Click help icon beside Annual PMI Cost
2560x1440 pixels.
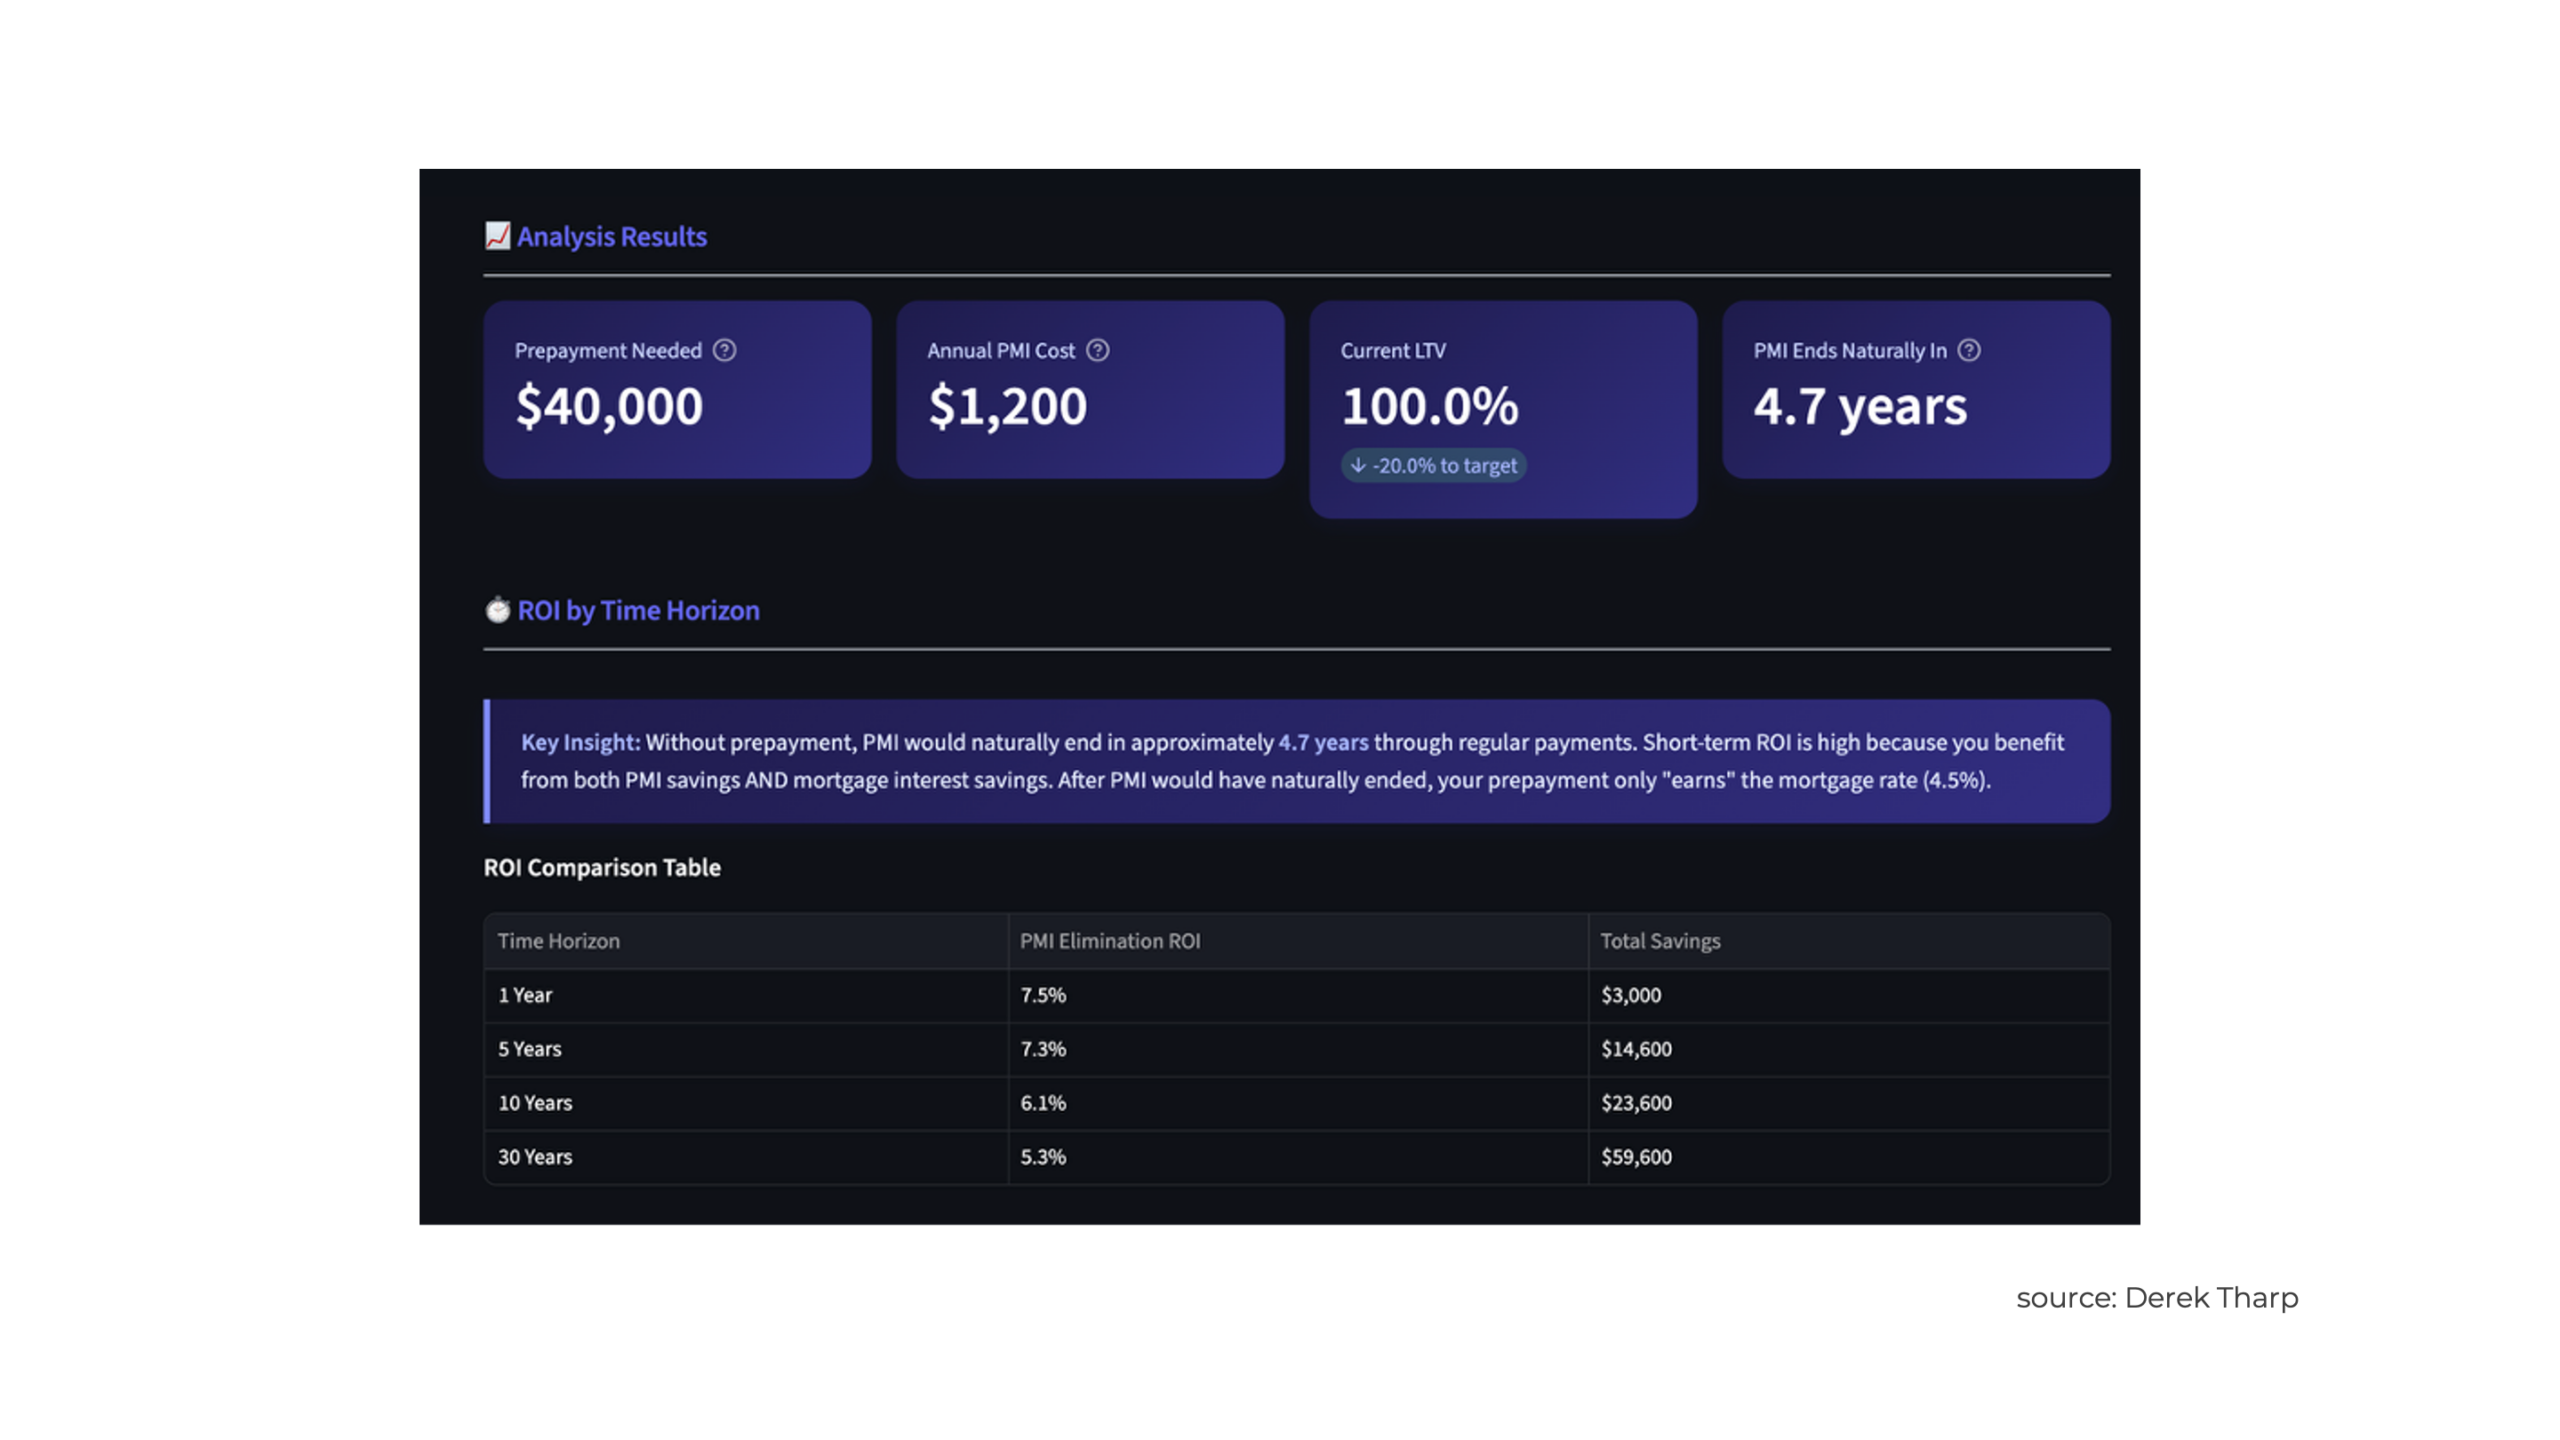pos(1097,350)
